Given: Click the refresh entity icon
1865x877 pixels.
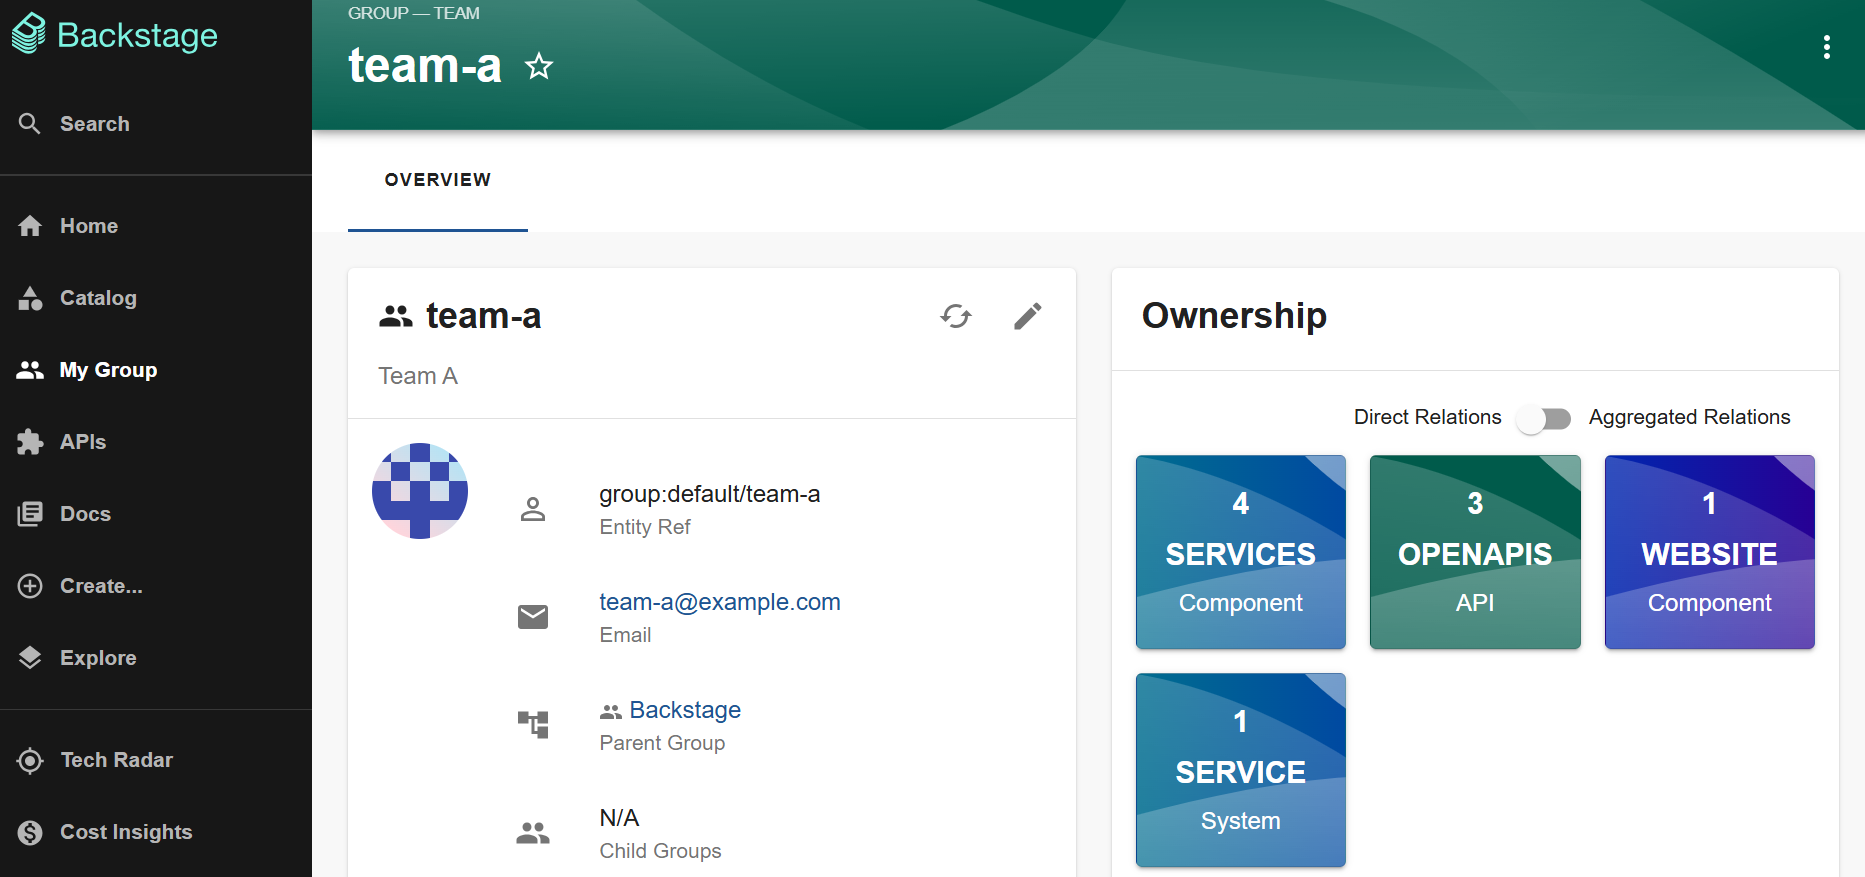Looking at the screenshot, I should [956, 317].
